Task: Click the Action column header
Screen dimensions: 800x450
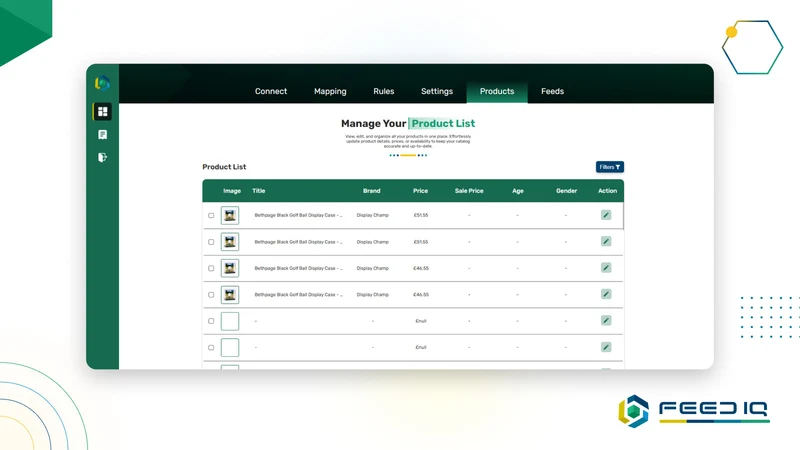Action: [x=607, y=191]
